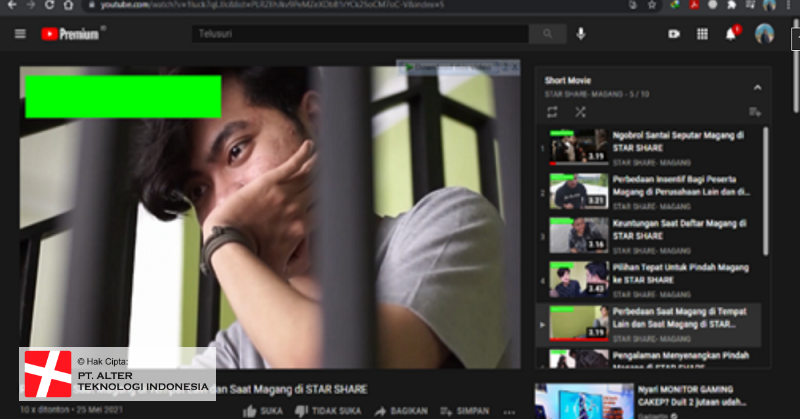Click thumbnail of fourth playlist video 3.43
The height and width of the screenshot is (419, 800).
pyautogui.click(x=579, y=280)
